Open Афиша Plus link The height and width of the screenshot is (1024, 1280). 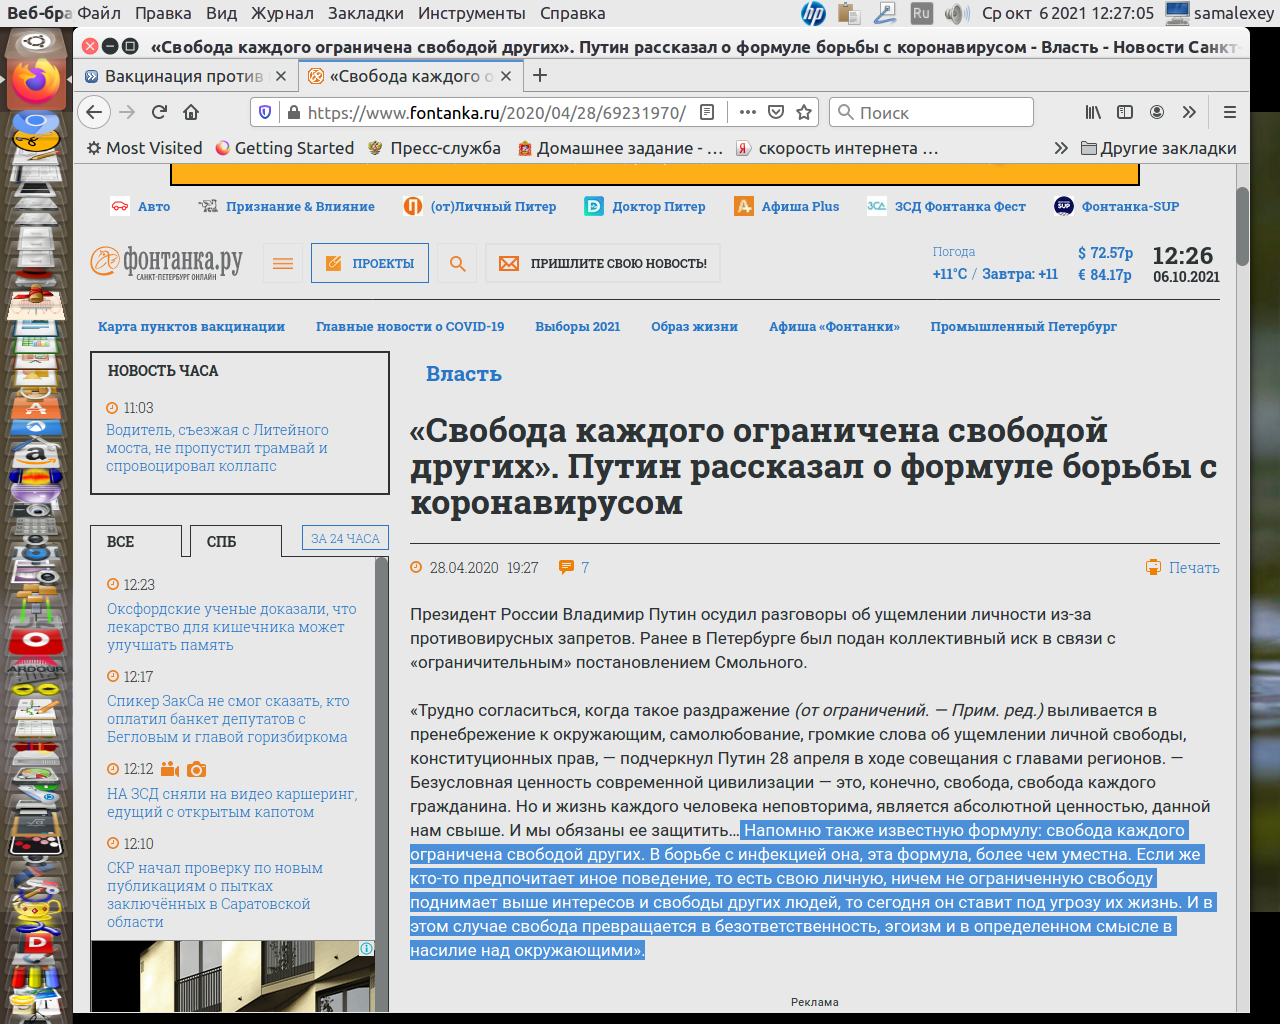(x=787, y=206)
